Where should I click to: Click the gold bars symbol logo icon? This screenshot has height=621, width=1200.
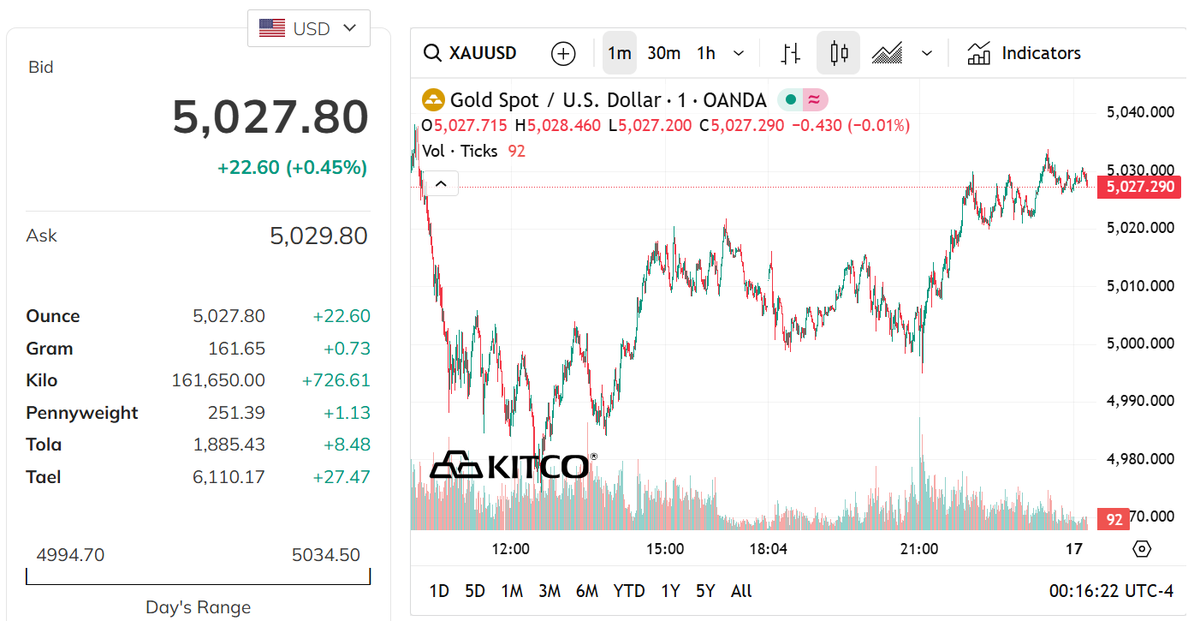tap(433, 100)
